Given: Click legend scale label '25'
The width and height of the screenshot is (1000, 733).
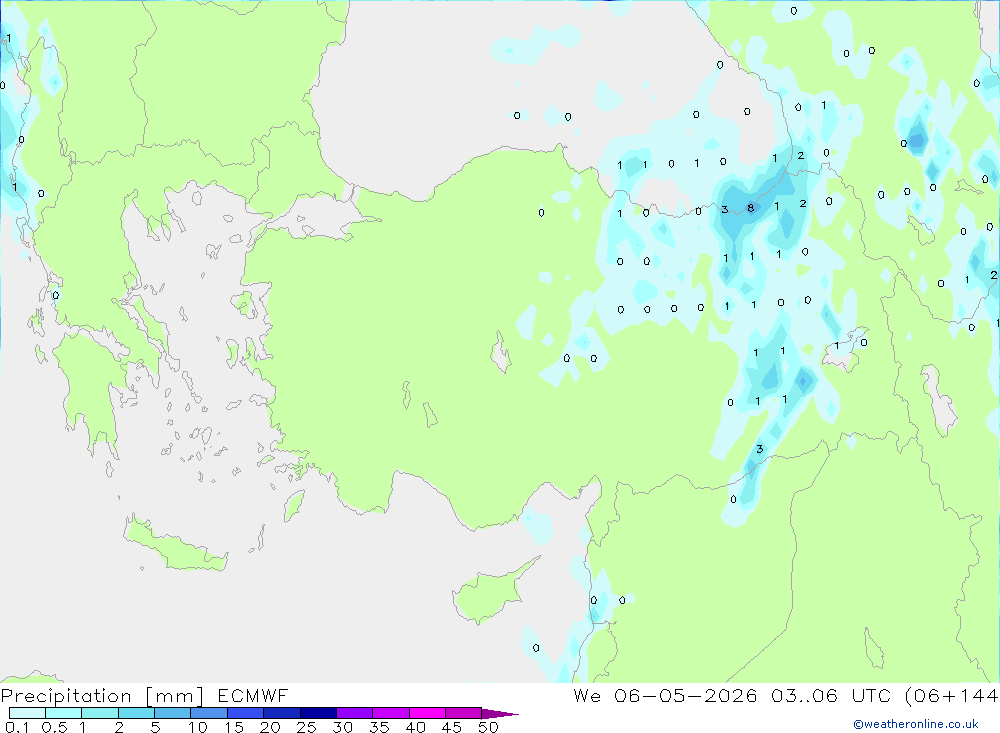Looking at the screenshot, I should (307, 727).
